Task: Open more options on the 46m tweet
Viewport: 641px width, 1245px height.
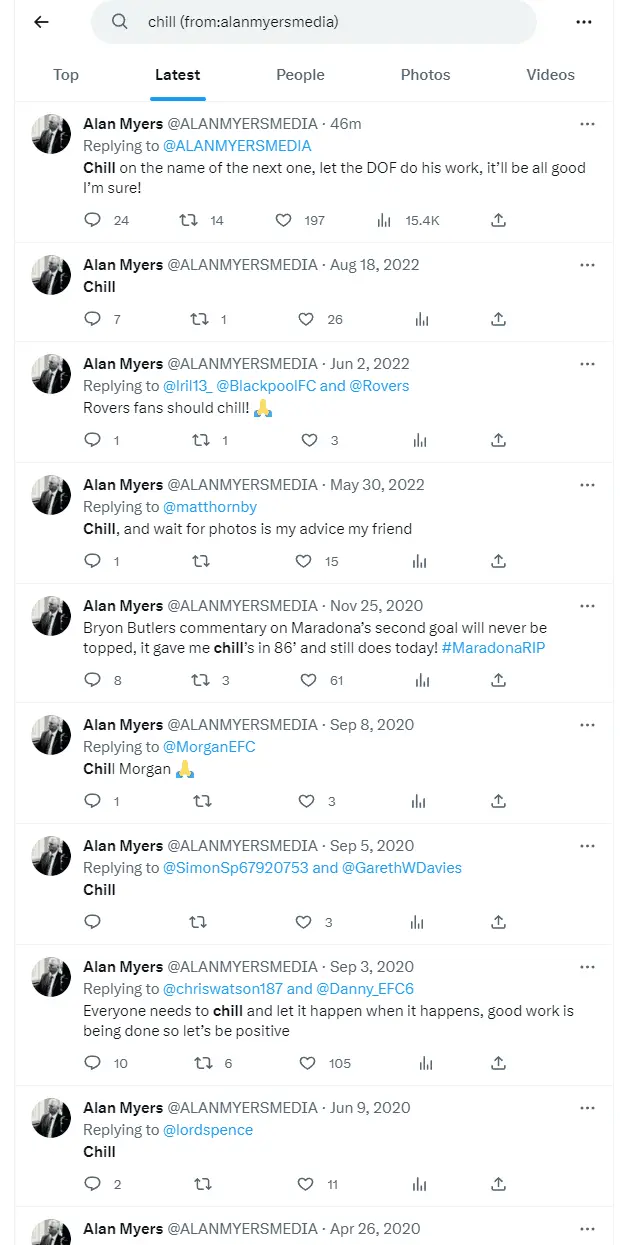Action: pyautogui.click(x=587, y=124)
